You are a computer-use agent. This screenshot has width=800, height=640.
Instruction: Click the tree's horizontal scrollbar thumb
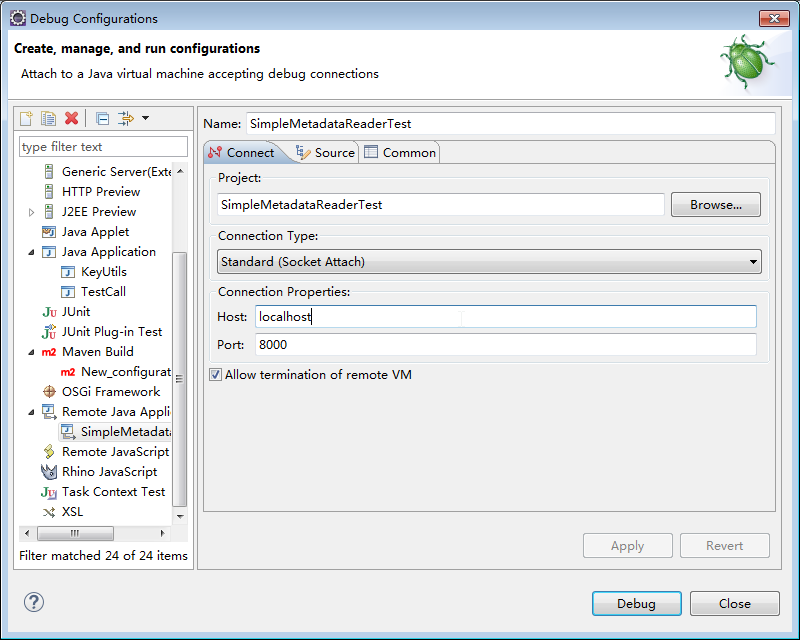[76, 533]
